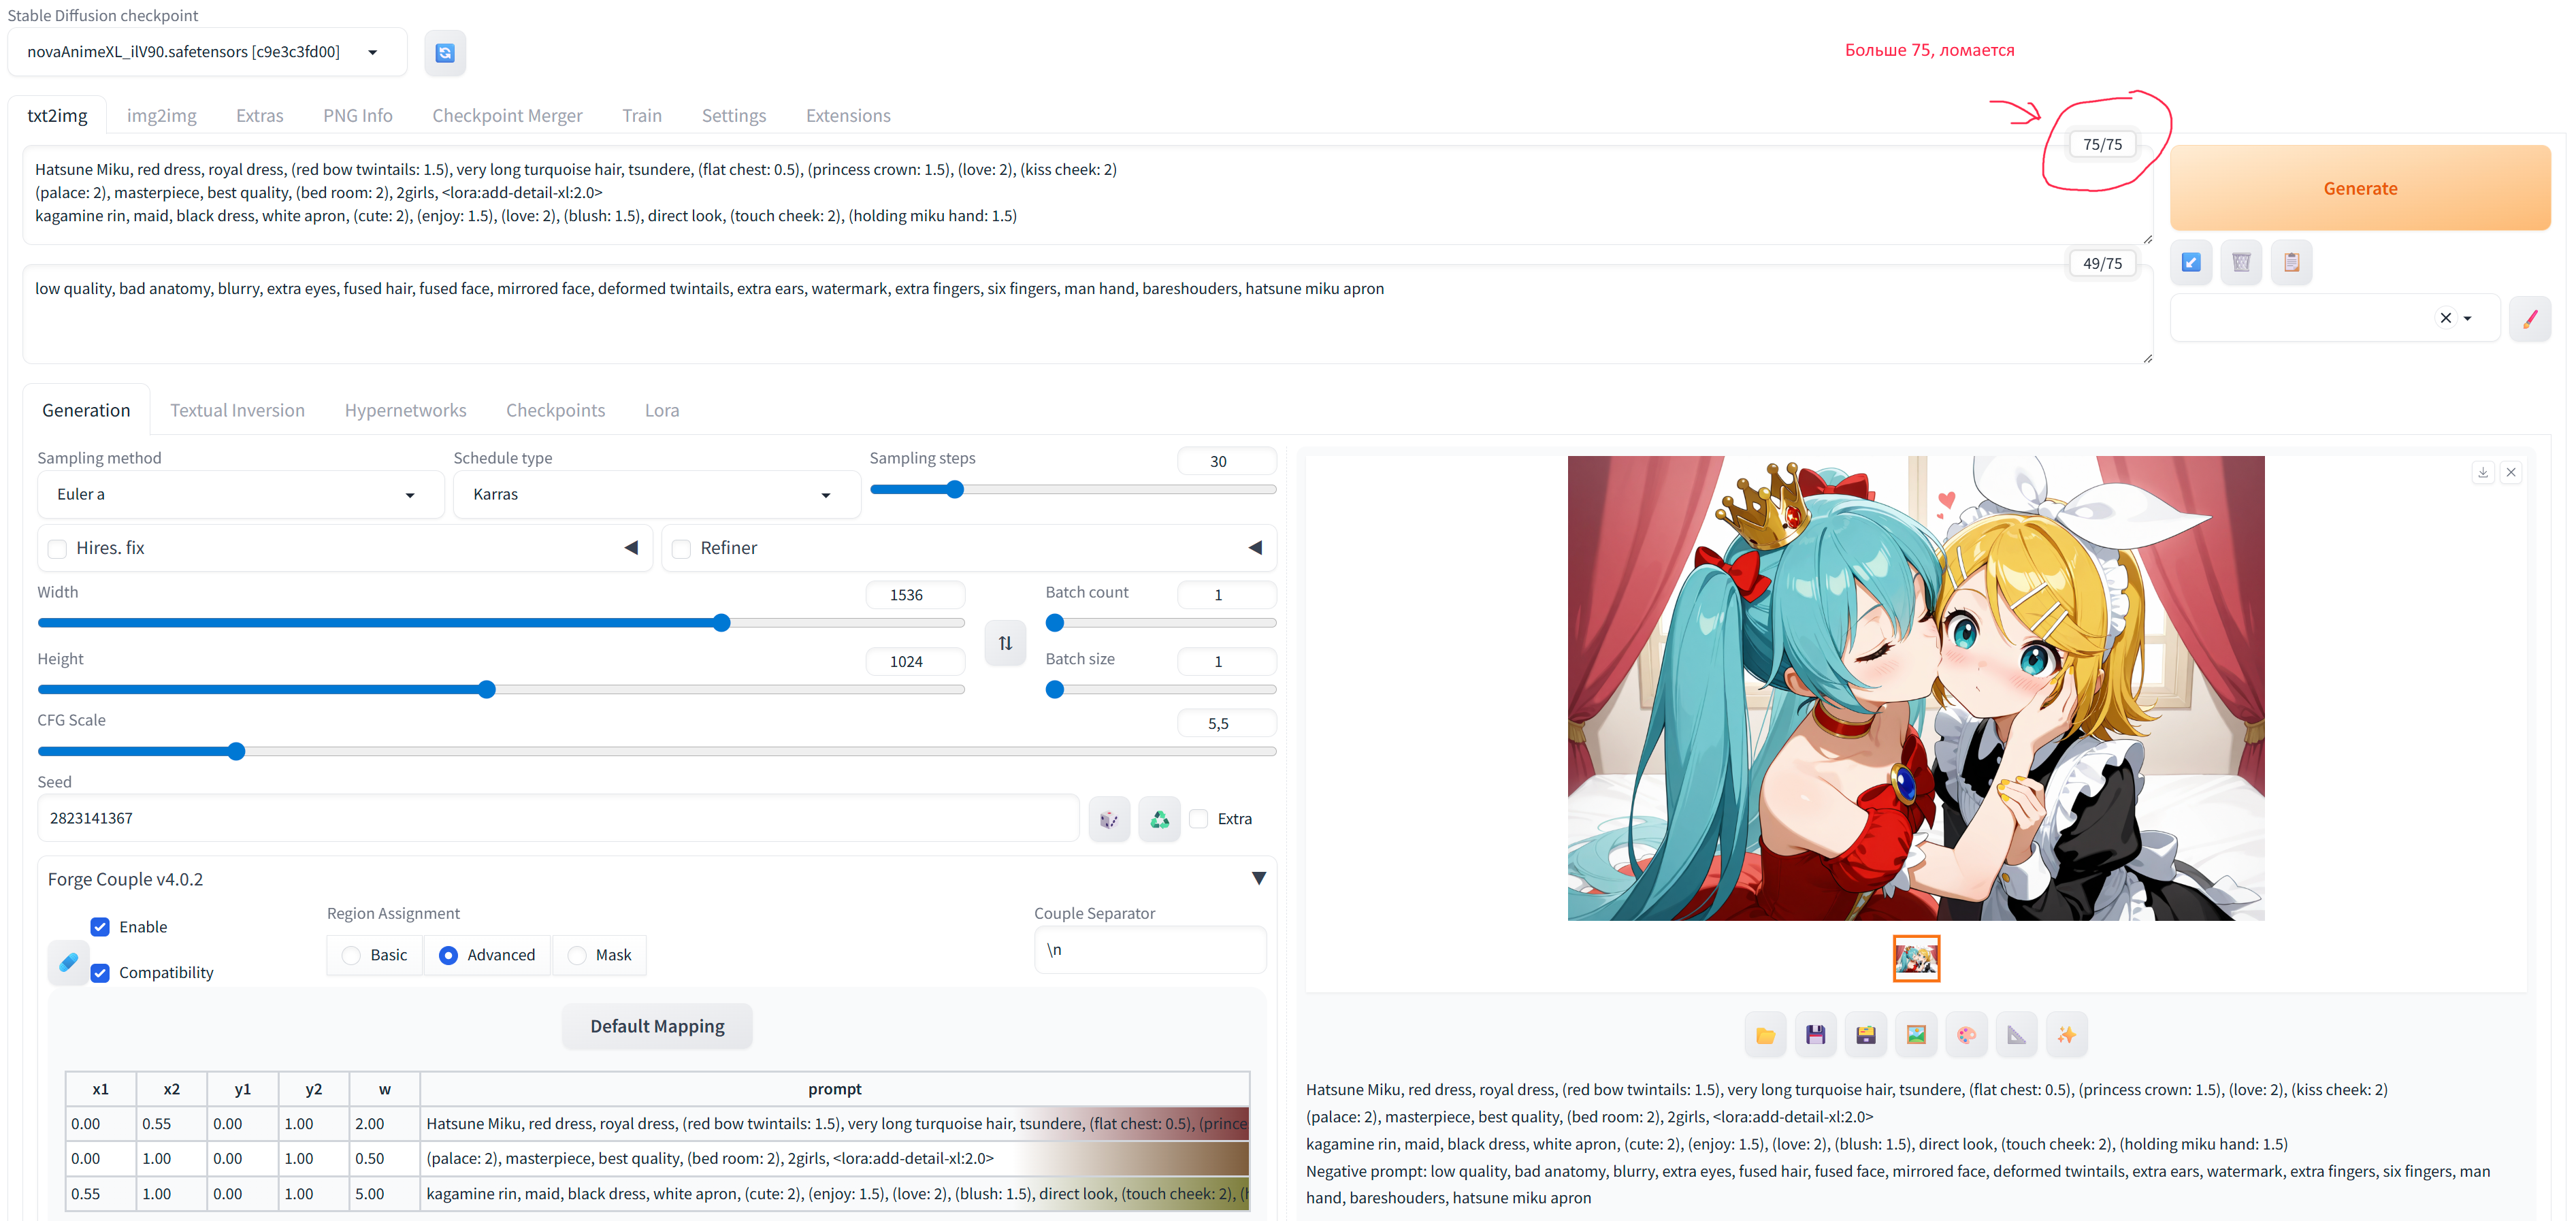Click the reuse seed recycle icon
This screenshot has width=2576, height=1221.
[x=1159, y=819]
